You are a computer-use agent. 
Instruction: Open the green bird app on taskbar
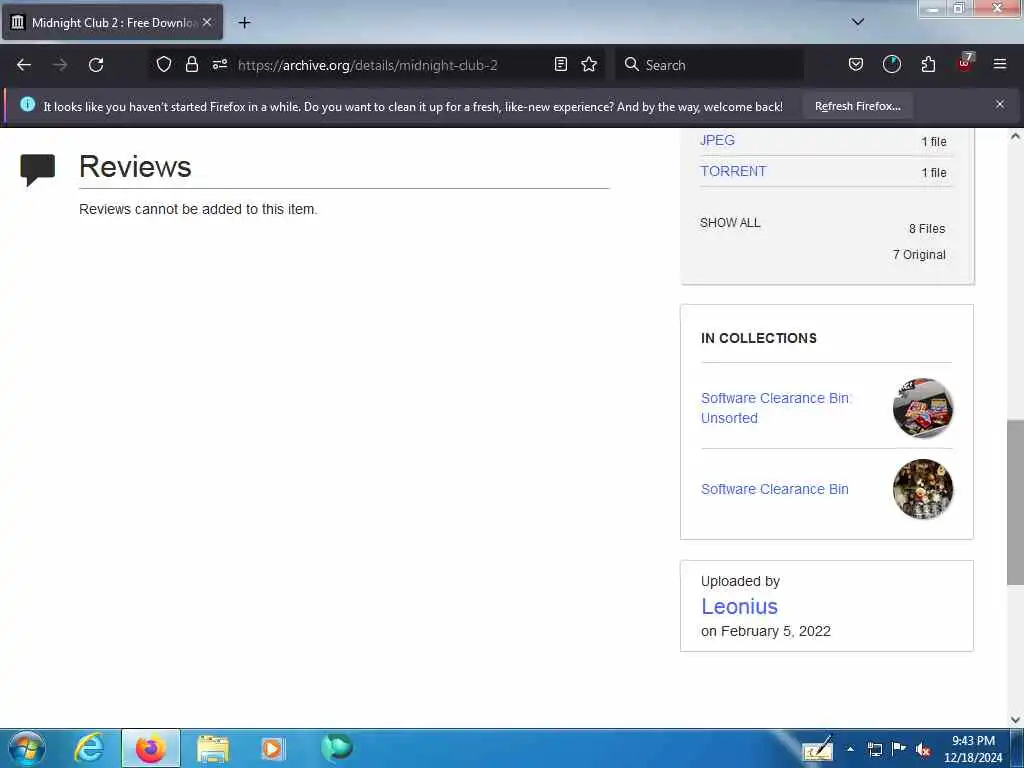point(336,748)
